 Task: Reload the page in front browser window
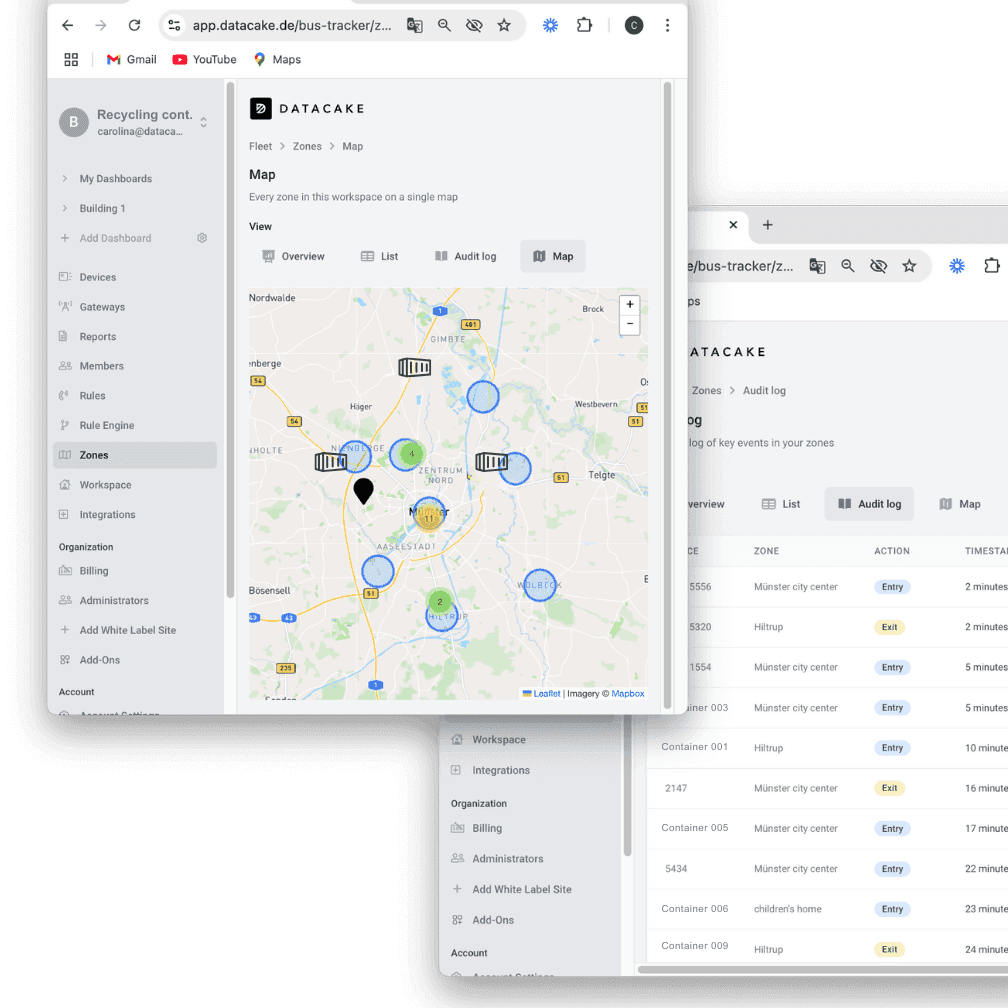134,25
